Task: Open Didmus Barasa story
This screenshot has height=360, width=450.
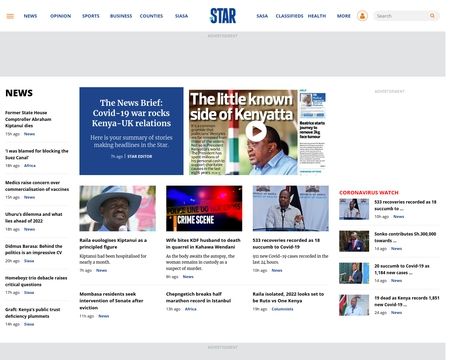Action: point(34,249)
